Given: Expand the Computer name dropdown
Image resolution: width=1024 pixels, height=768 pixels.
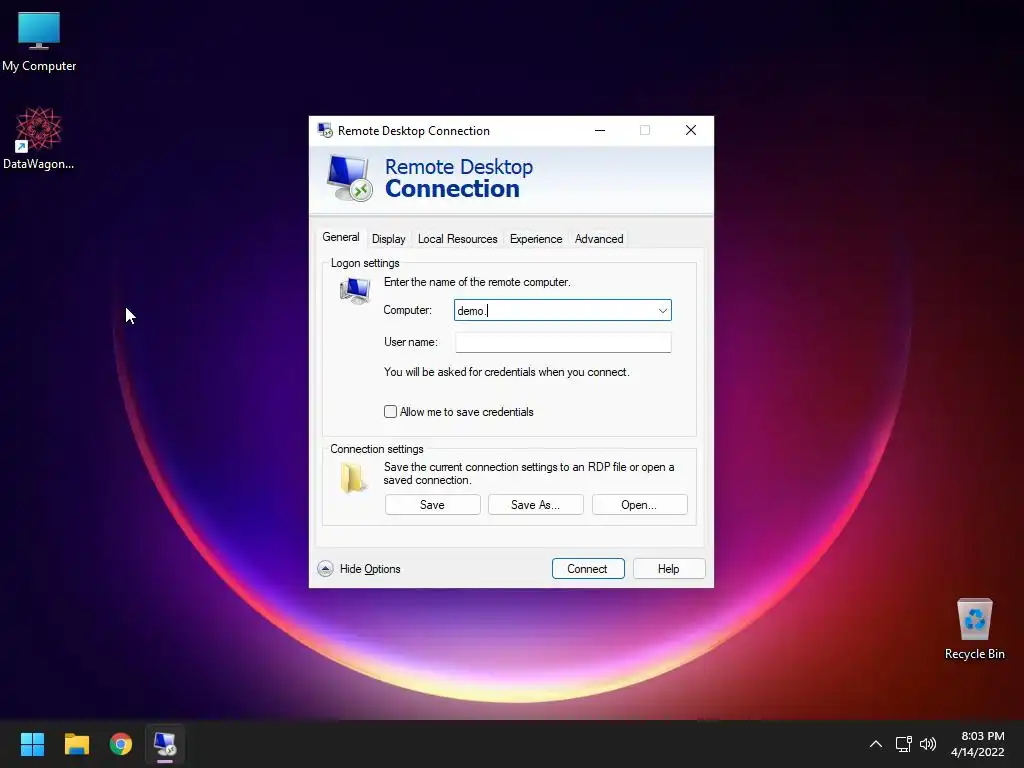Looking at the screenshot, I should pyautogui.click(x=662, y=310).
